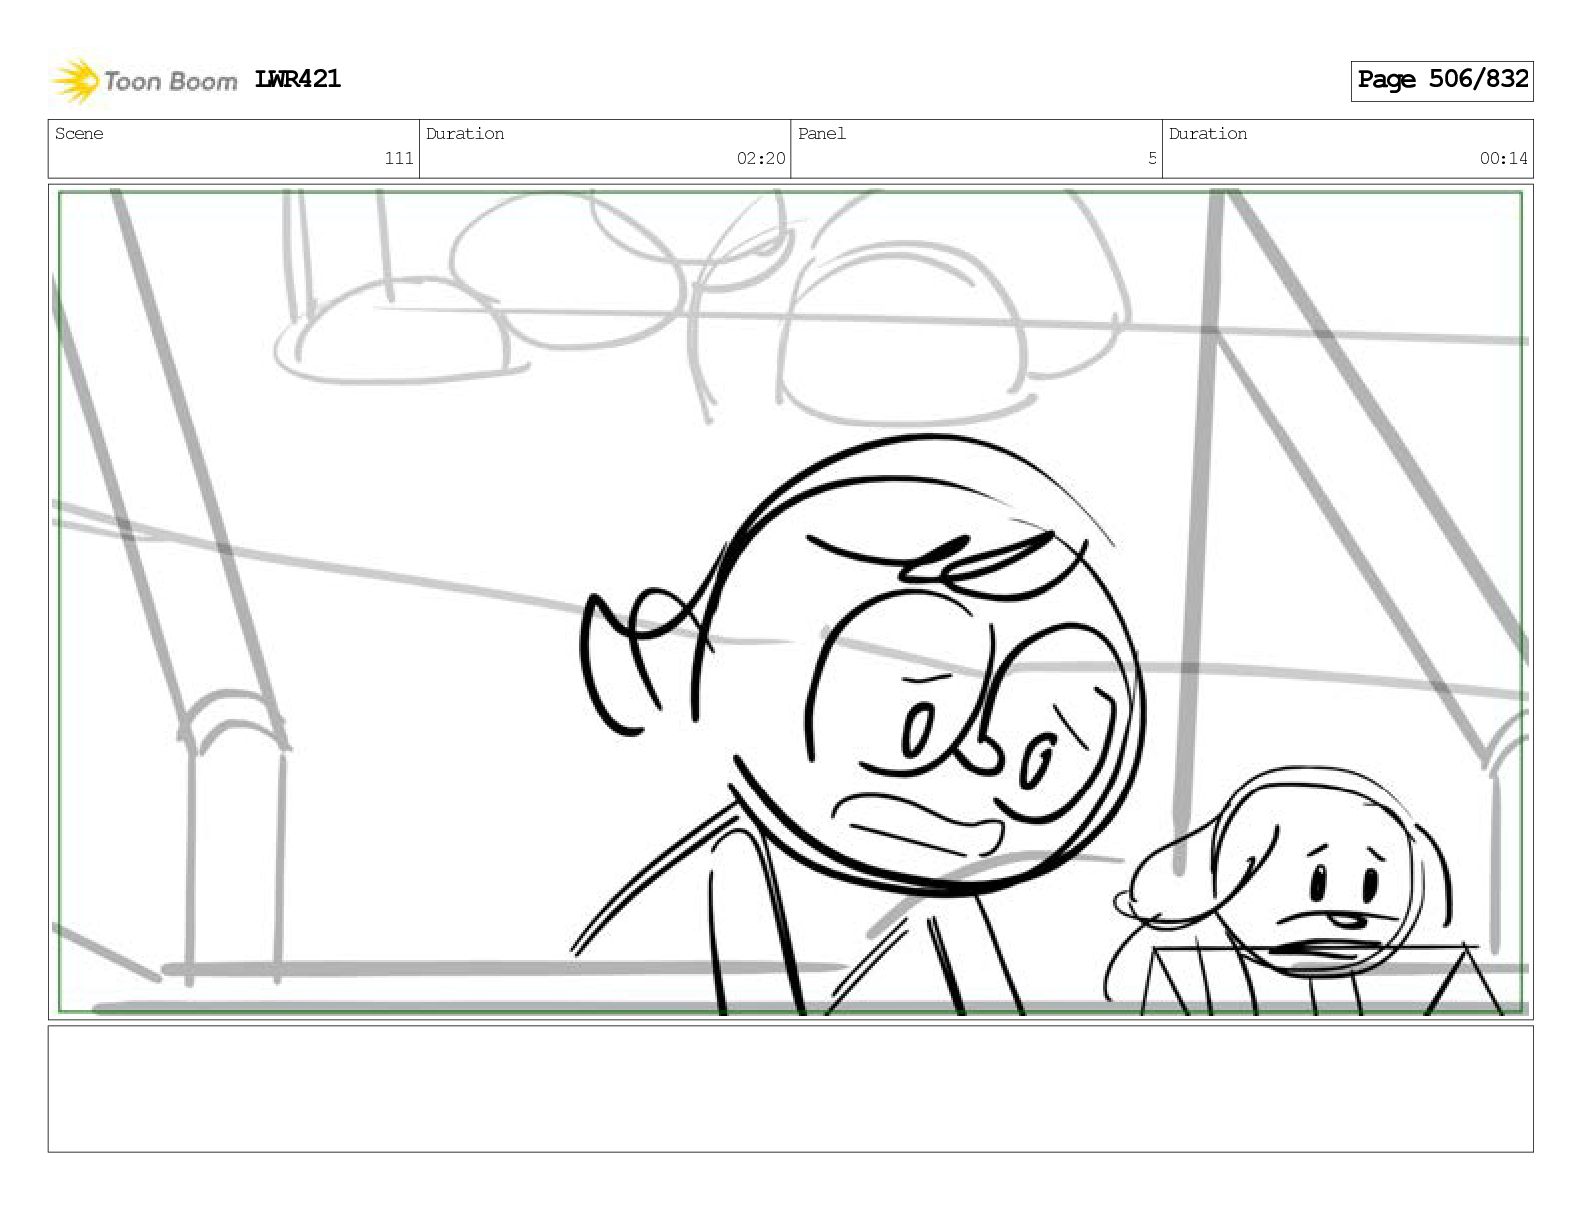The height and width of the screenshot is (1224, 1584).
Task: Click the Toon Boom logo icon
Action: click(x=75, y=81)
